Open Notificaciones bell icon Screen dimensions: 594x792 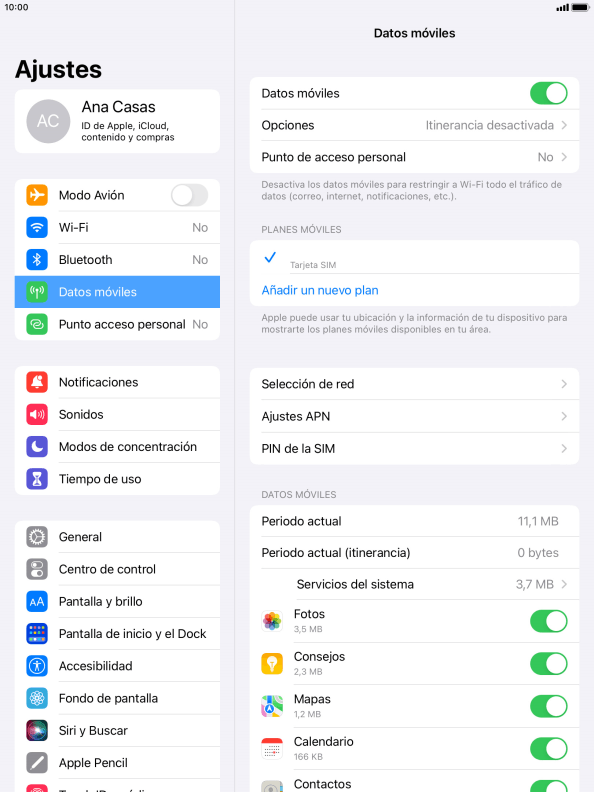click(37, 382)
